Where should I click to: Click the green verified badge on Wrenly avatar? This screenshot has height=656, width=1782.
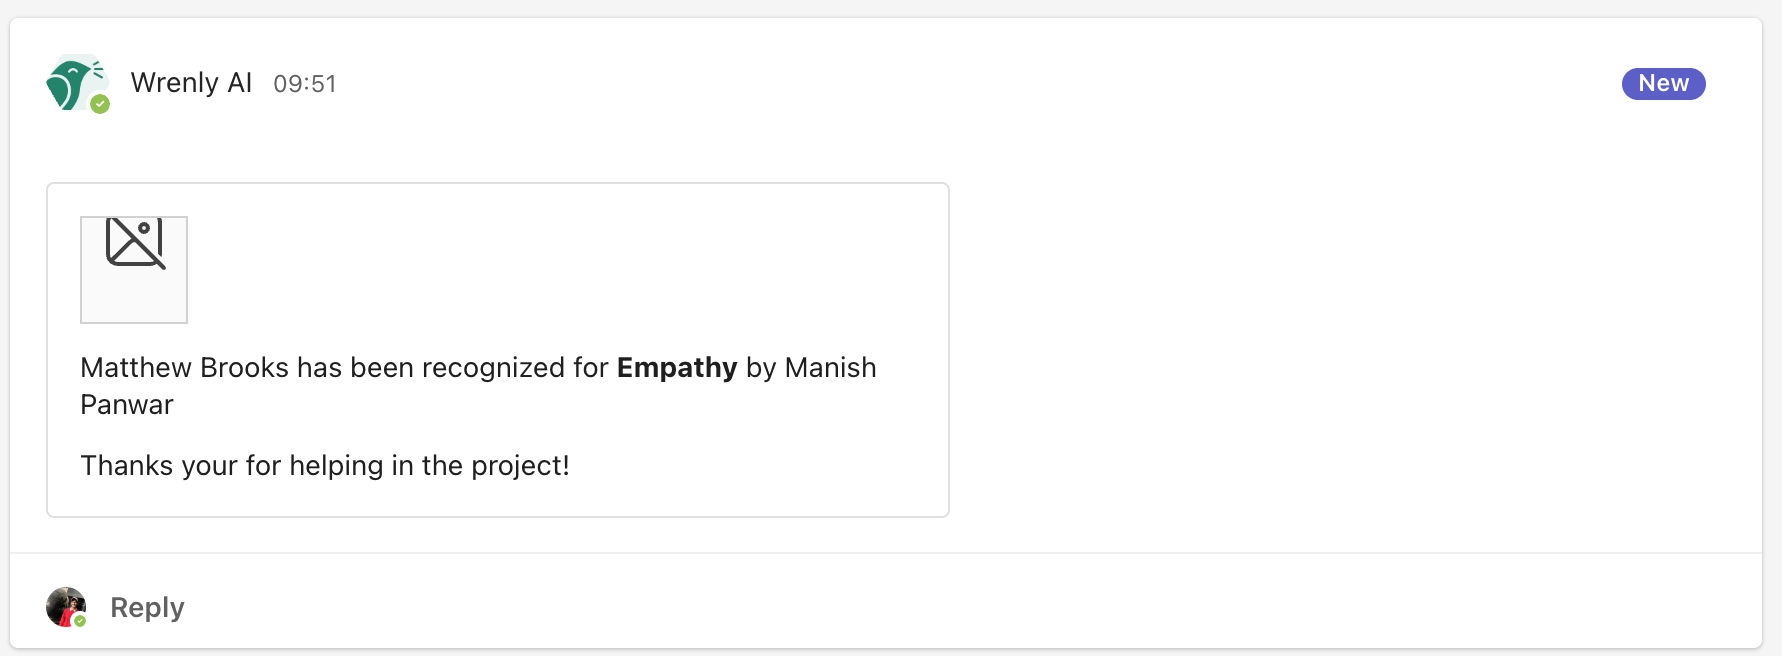tap(100, 104)
